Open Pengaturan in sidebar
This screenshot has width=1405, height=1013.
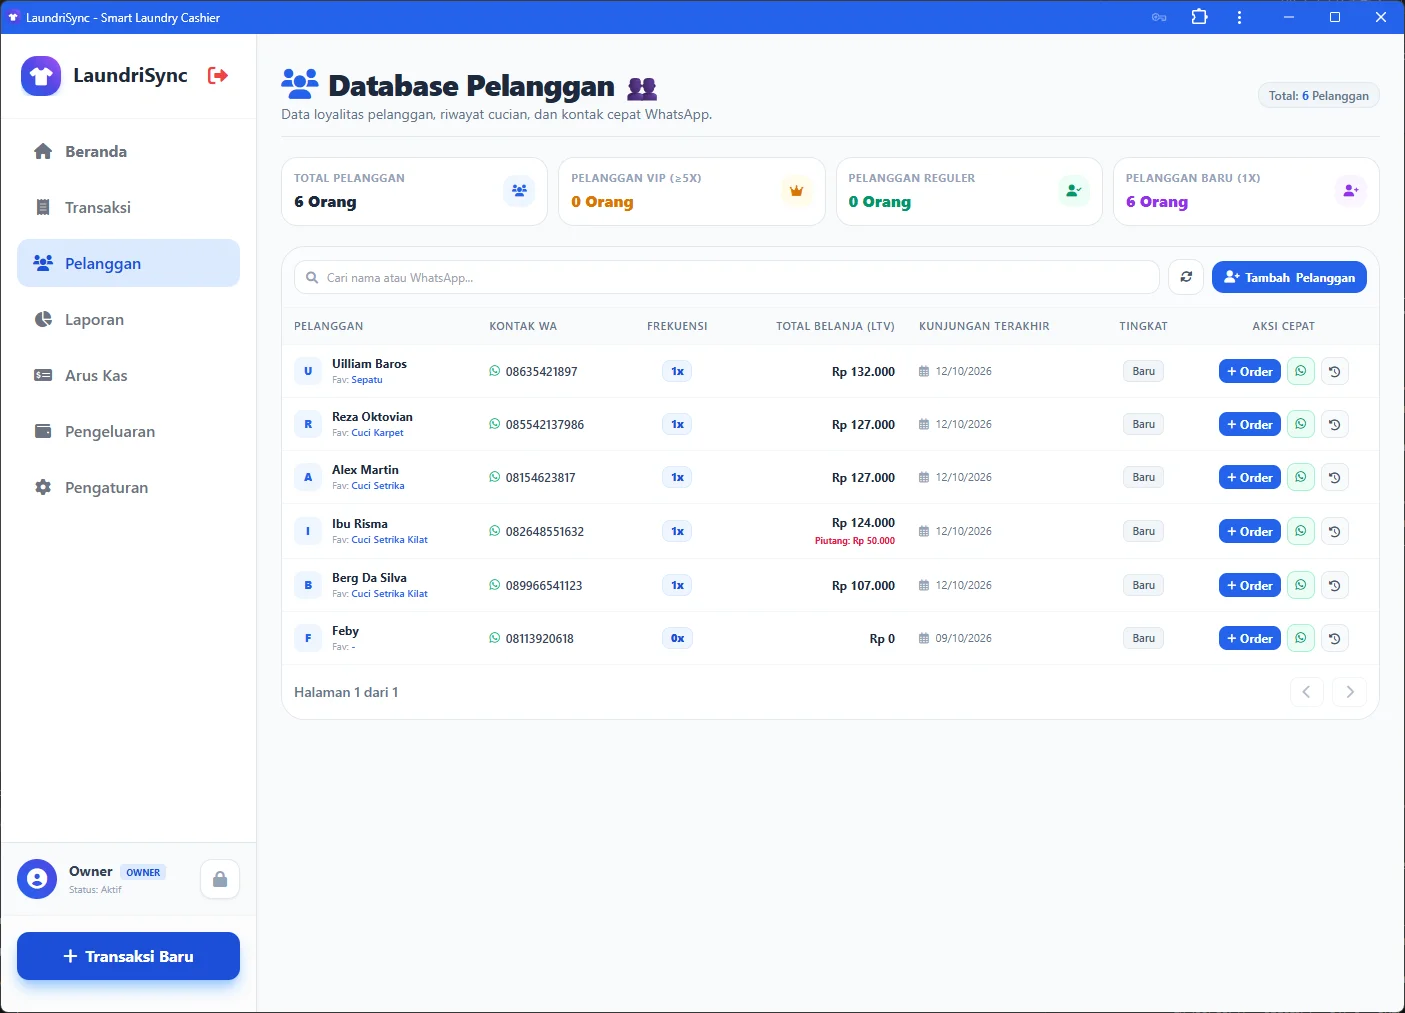tap(128, 487)
